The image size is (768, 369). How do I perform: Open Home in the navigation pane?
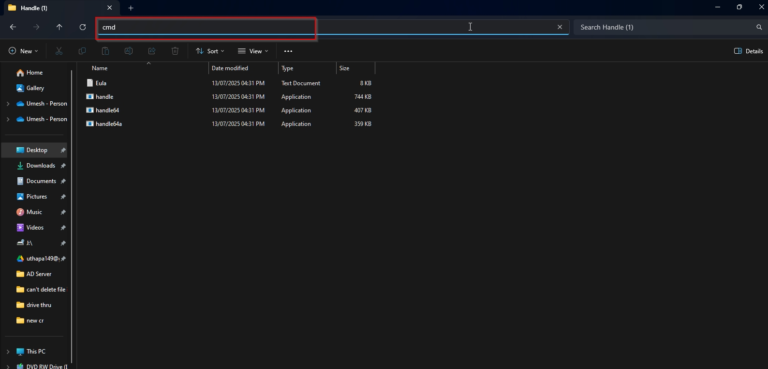coord(34,73)
